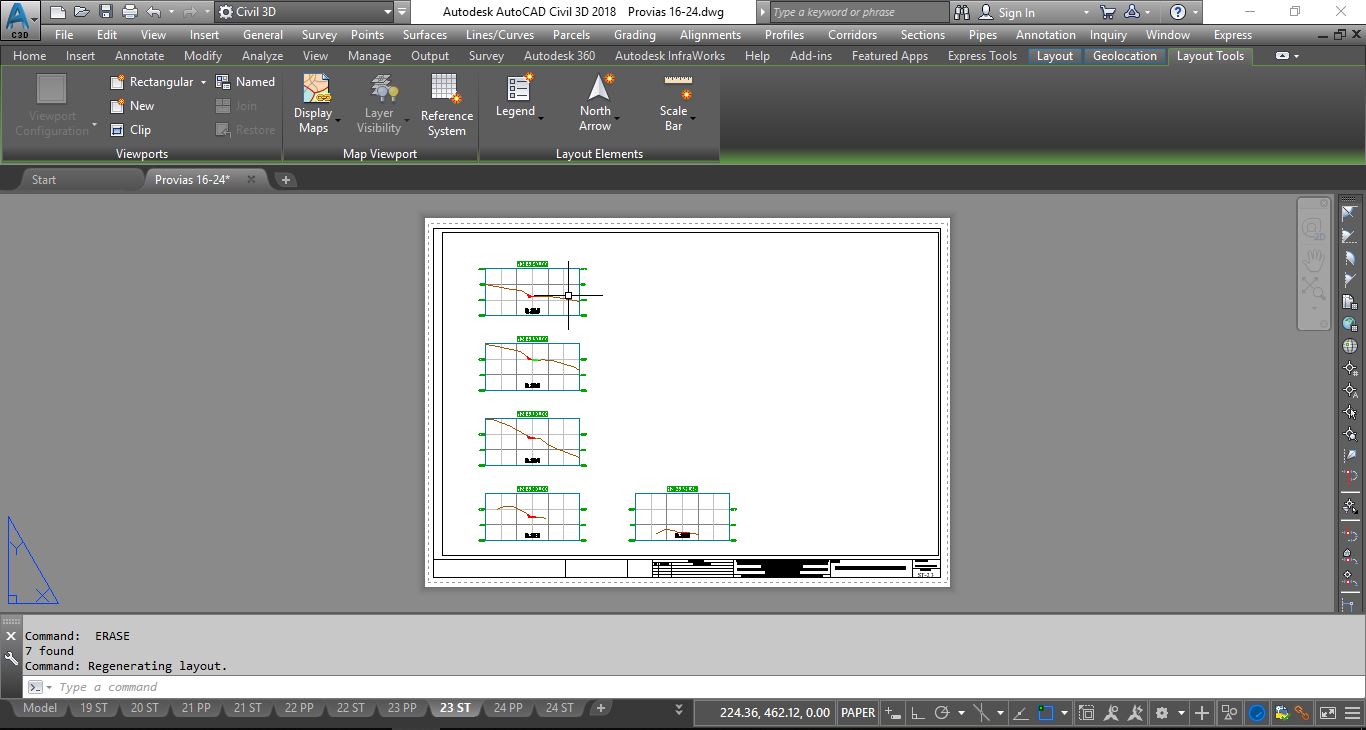Click the globe icon in right vertical toolbar
The width and height of the screenshot is (1366, 730).
pyautogui.click(x=1350, y=346)
